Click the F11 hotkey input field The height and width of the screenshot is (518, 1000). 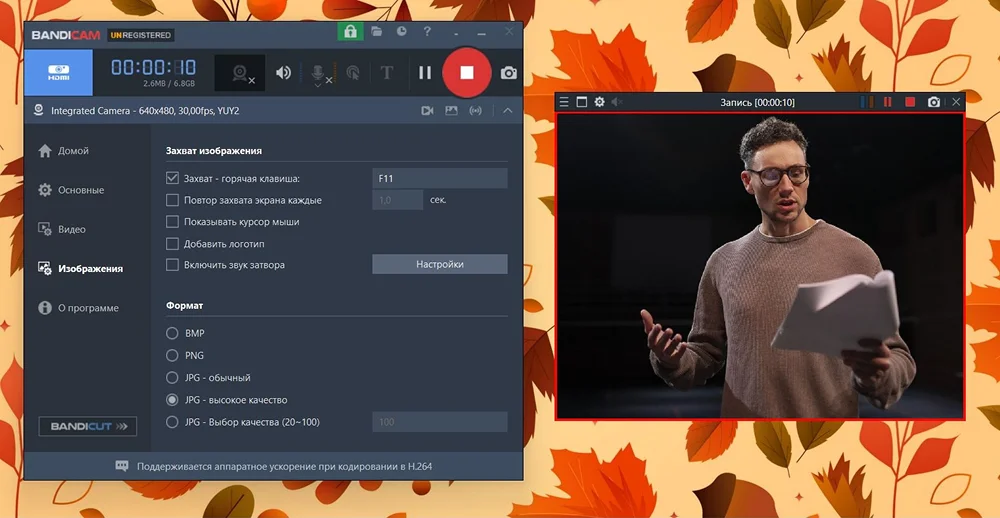[439, 179]
